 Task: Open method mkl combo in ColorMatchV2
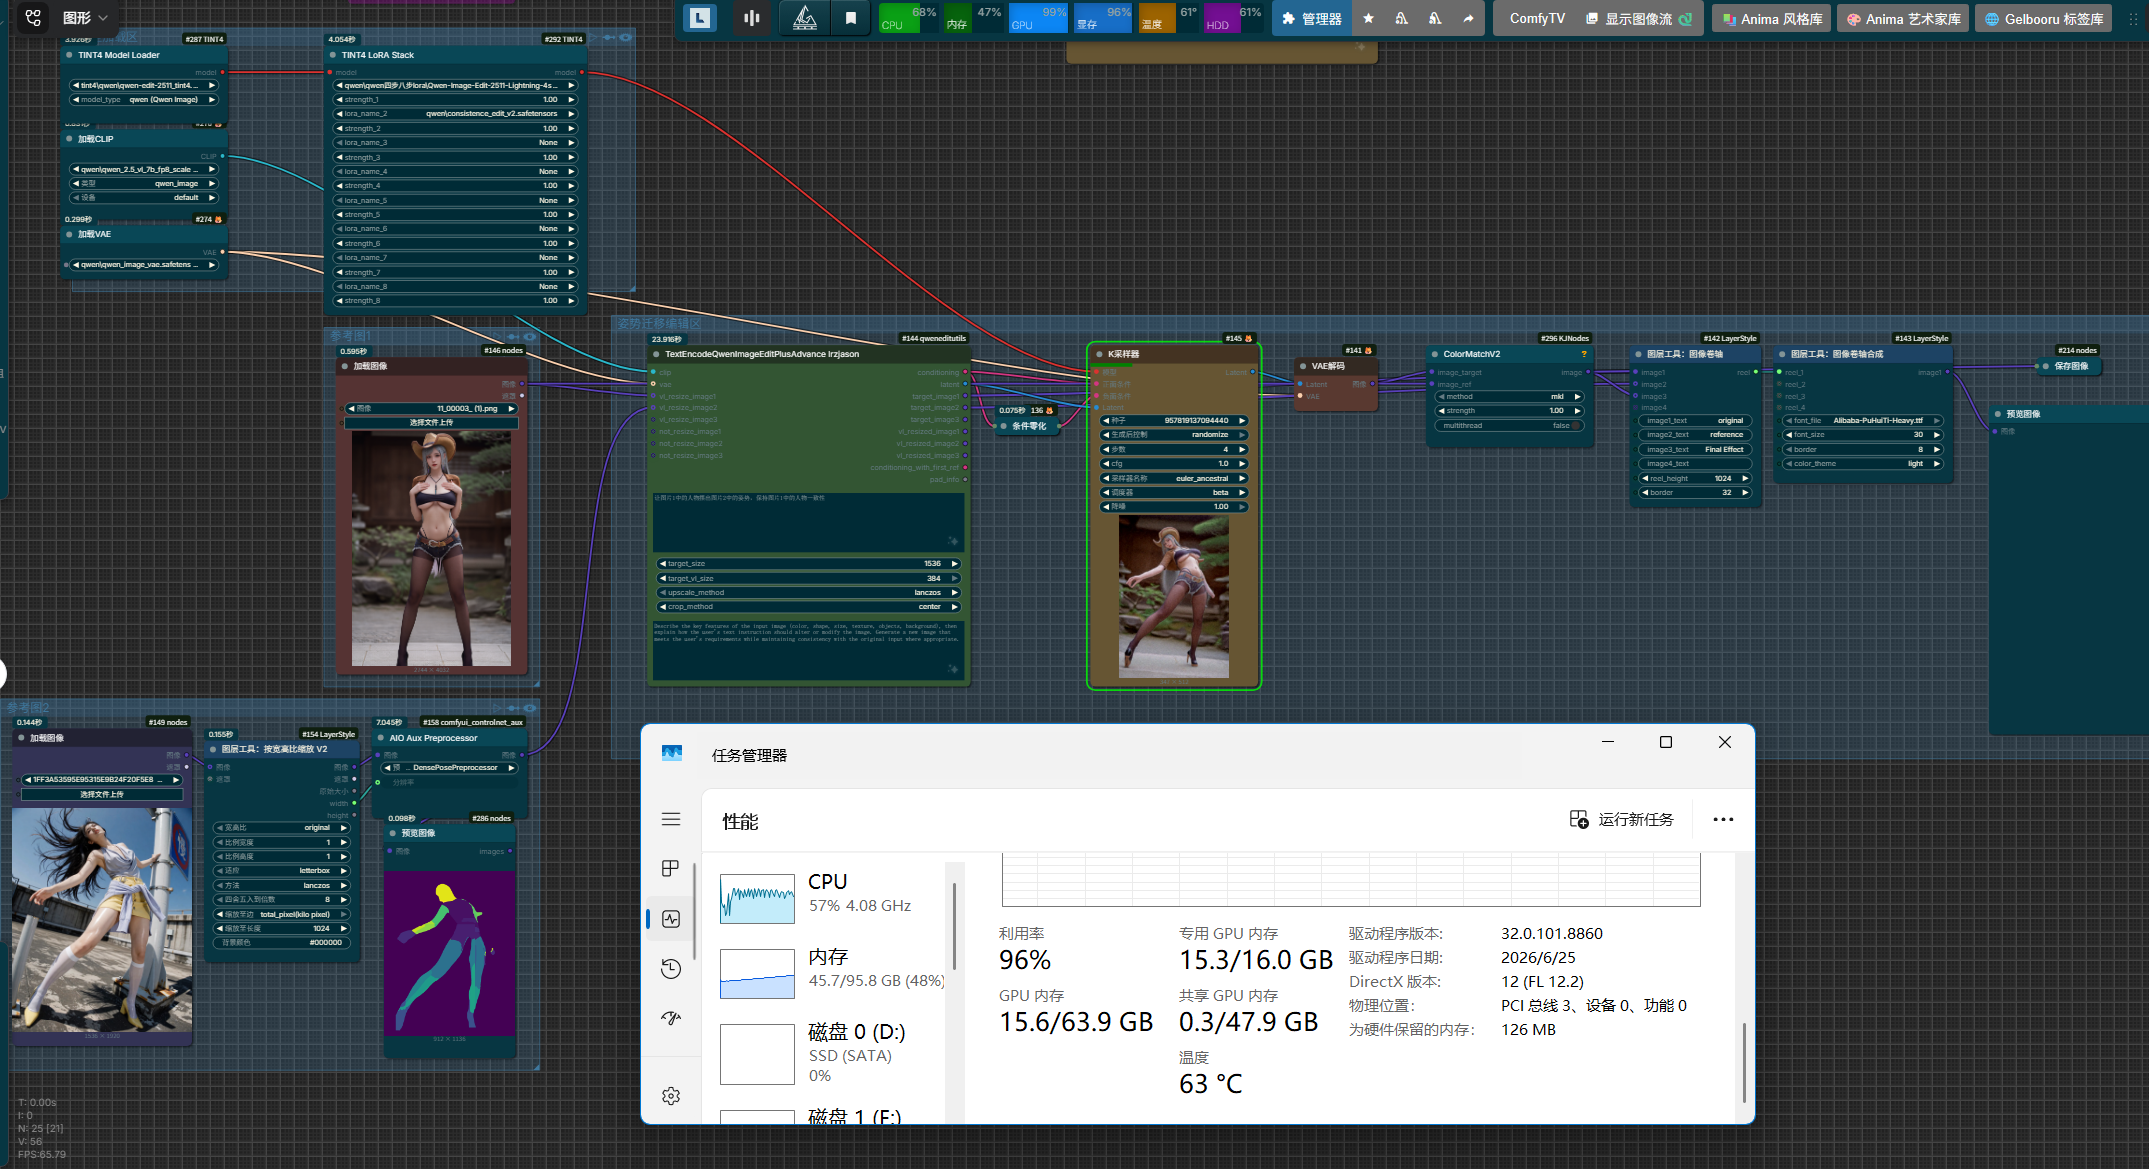pos(1509,397)
